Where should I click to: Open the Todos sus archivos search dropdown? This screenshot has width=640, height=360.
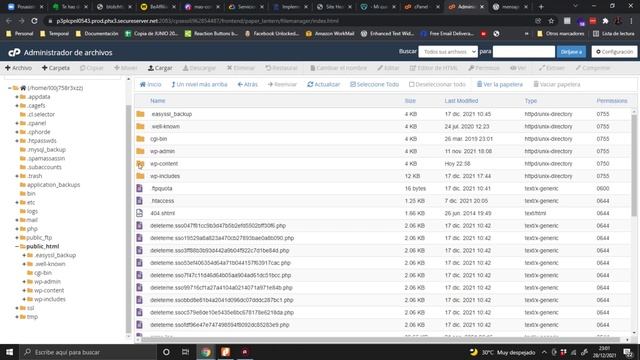(448, 52)
